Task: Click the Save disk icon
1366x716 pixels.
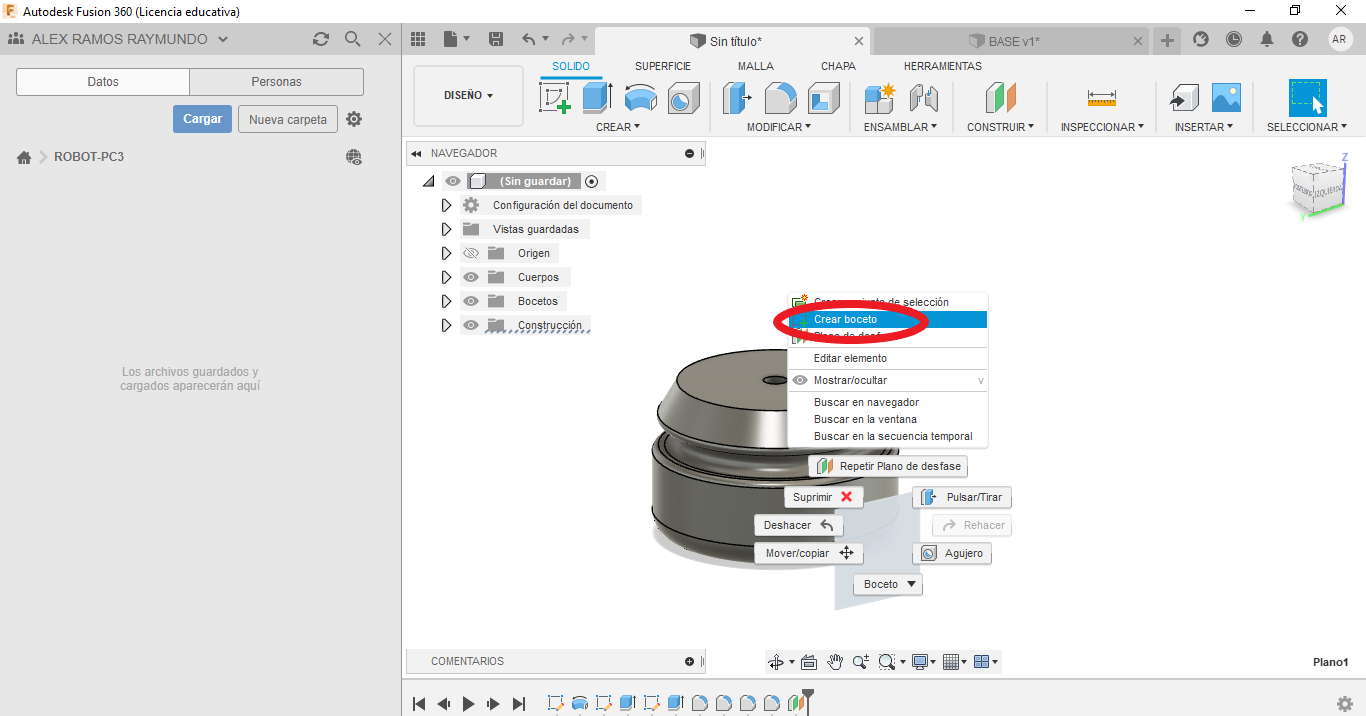Action: point(496,39)
